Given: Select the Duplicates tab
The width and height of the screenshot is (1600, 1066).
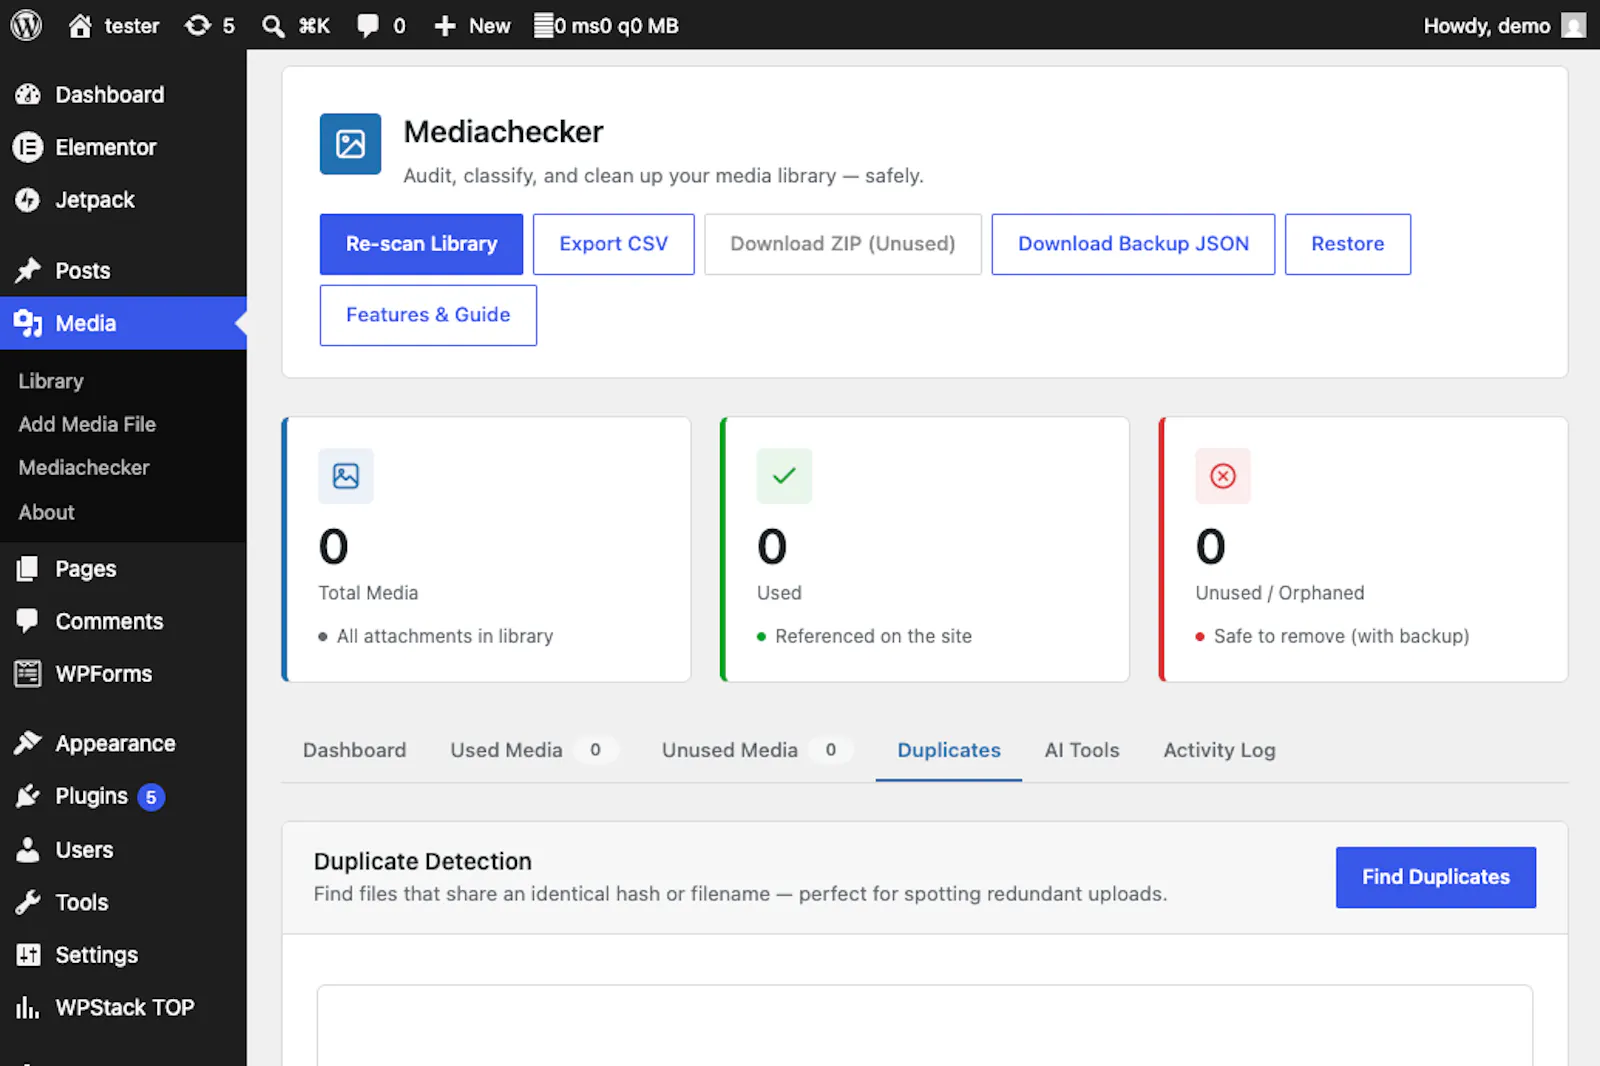Looking at the screenshot, I should coord(949,750).
